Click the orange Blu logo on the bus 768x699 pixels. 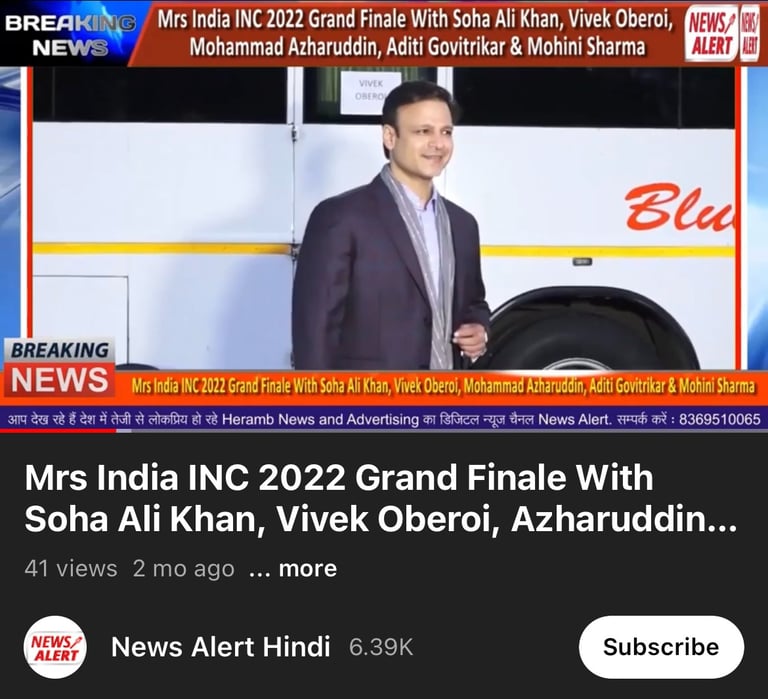(680, 207)
